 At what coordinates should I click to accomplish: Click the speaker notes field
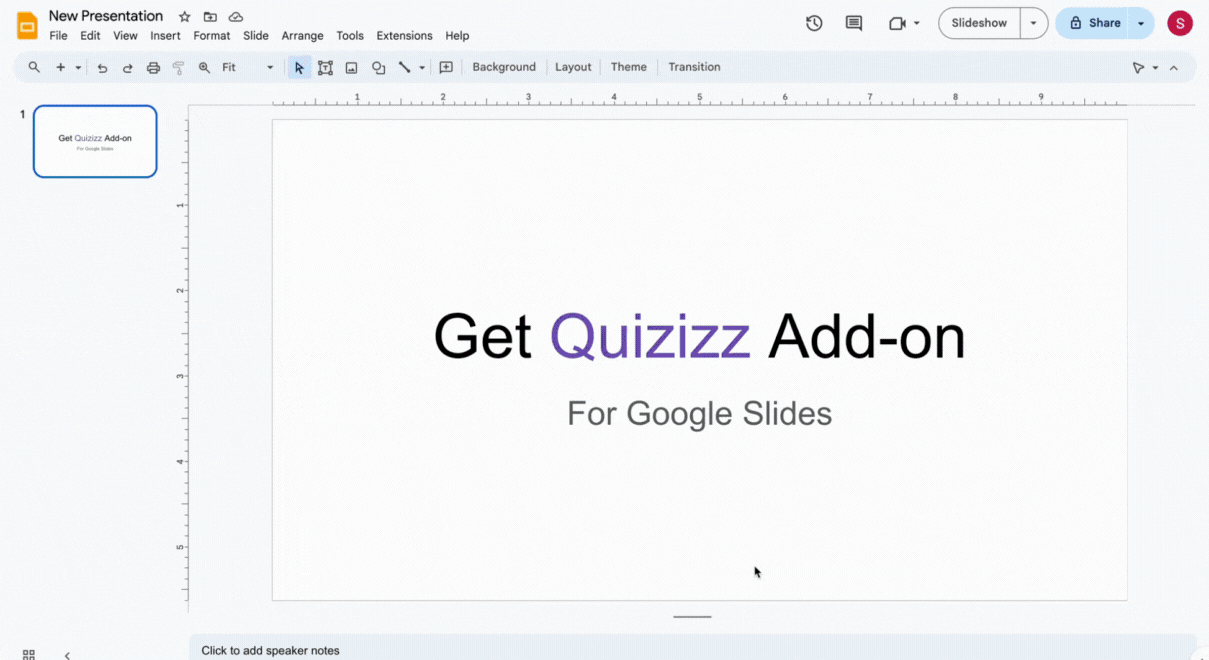pos(692,650)
